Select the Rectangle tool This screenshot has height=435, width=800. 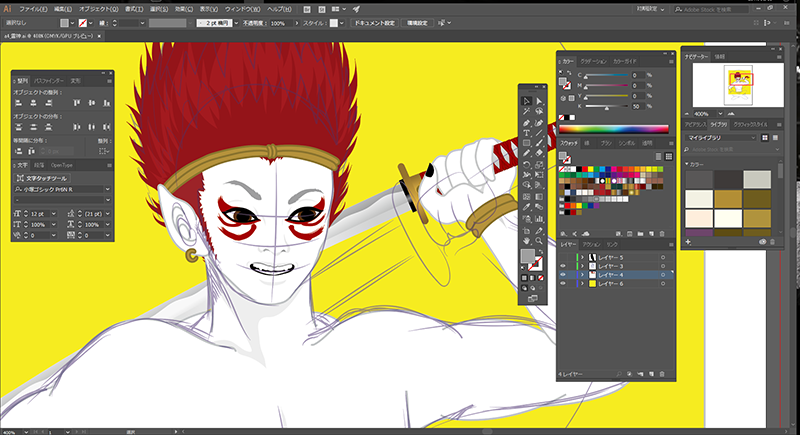click(x=527, y=143)
